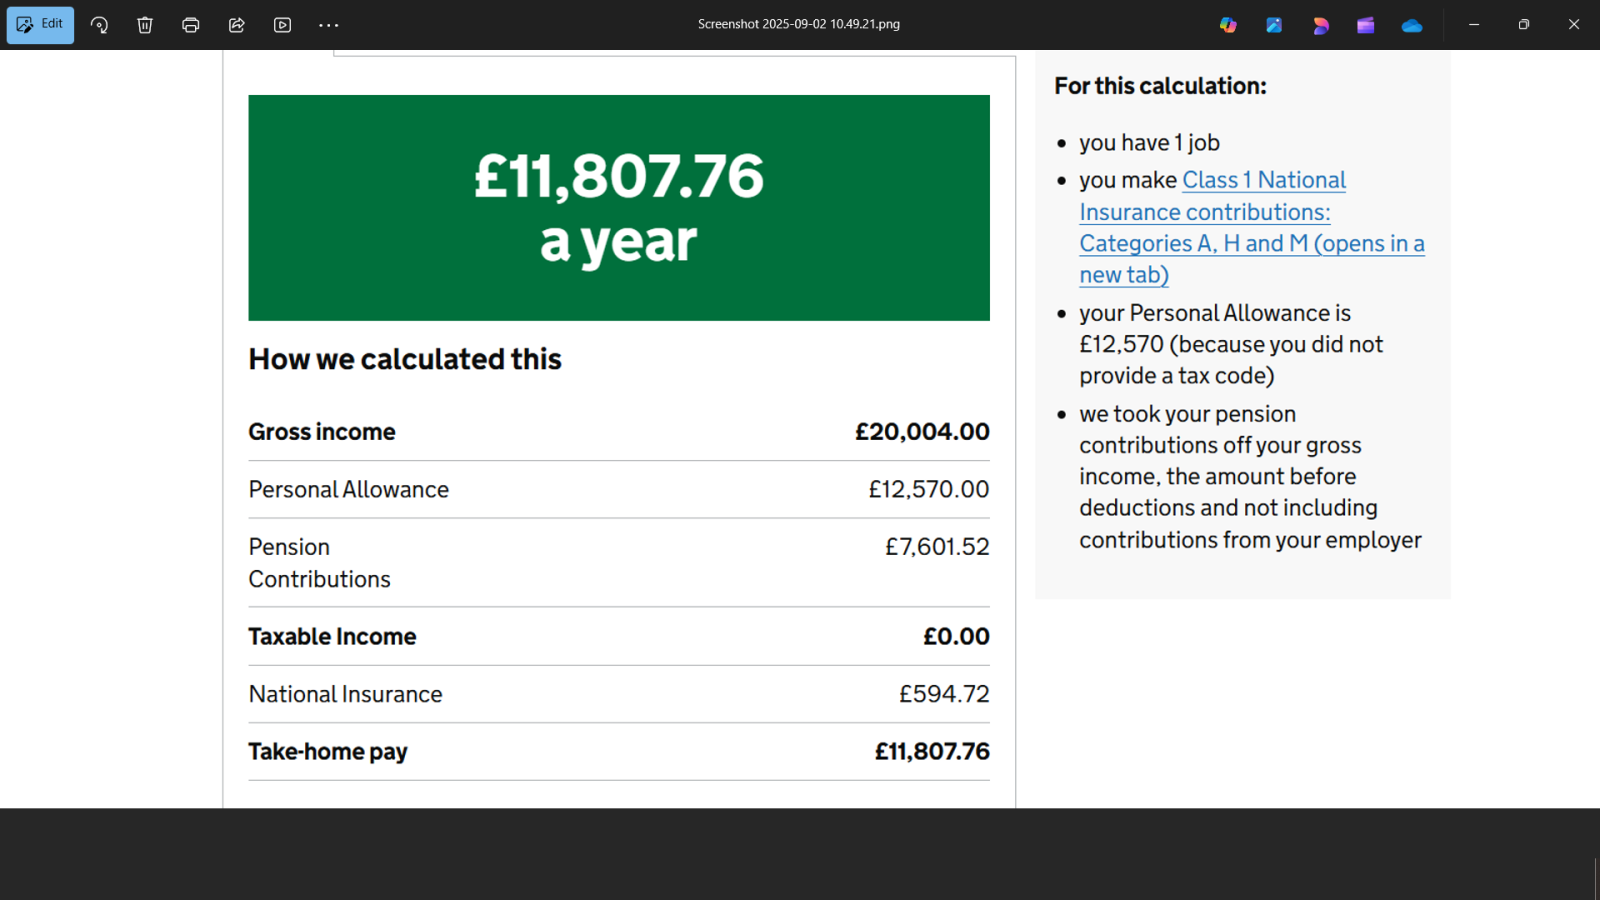Click the OneDrive cloud icon
Image resolution: width=1600 pixels, height=900 pixels.
coord(1412,25)
